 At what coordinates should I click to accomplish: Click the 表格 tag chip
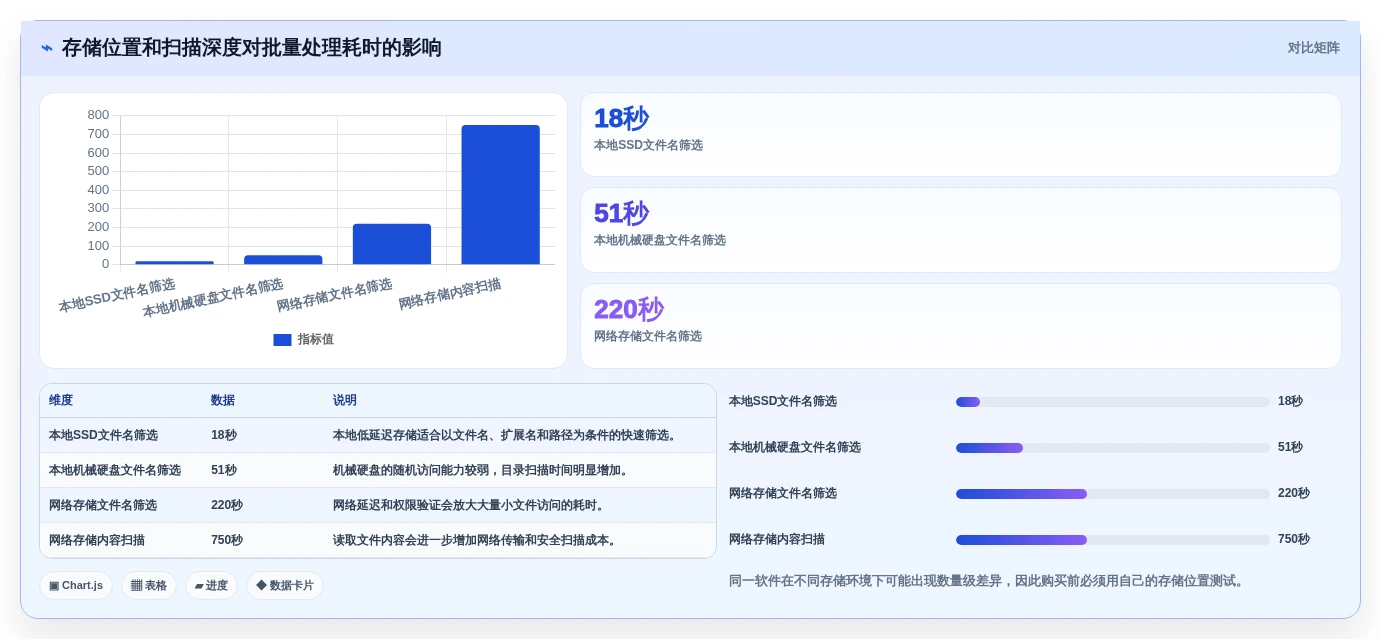coord(149,586)
